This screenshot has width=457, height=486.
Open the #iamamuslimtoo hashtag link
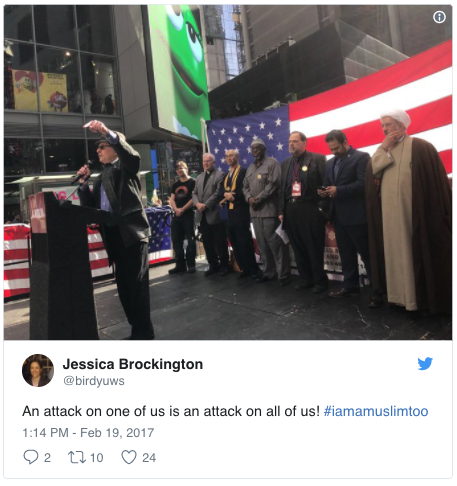[x=376, y=411]
